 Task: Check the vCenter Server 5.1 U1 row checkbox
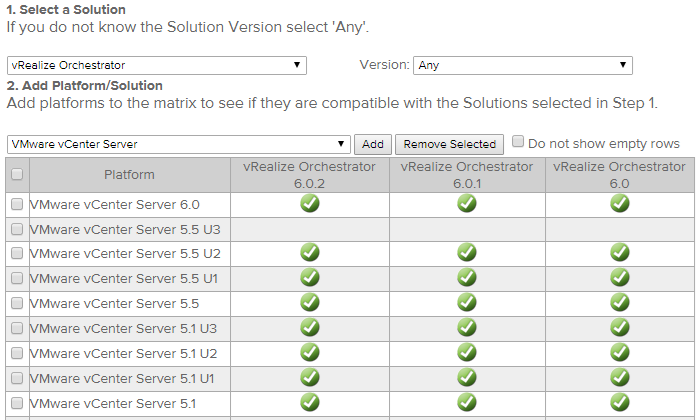click(x=17, y=378)
